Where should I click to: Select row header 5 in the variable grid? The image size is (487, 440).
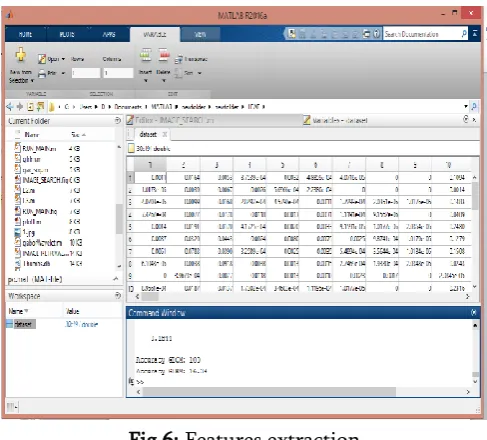click(x=130, y=227)
